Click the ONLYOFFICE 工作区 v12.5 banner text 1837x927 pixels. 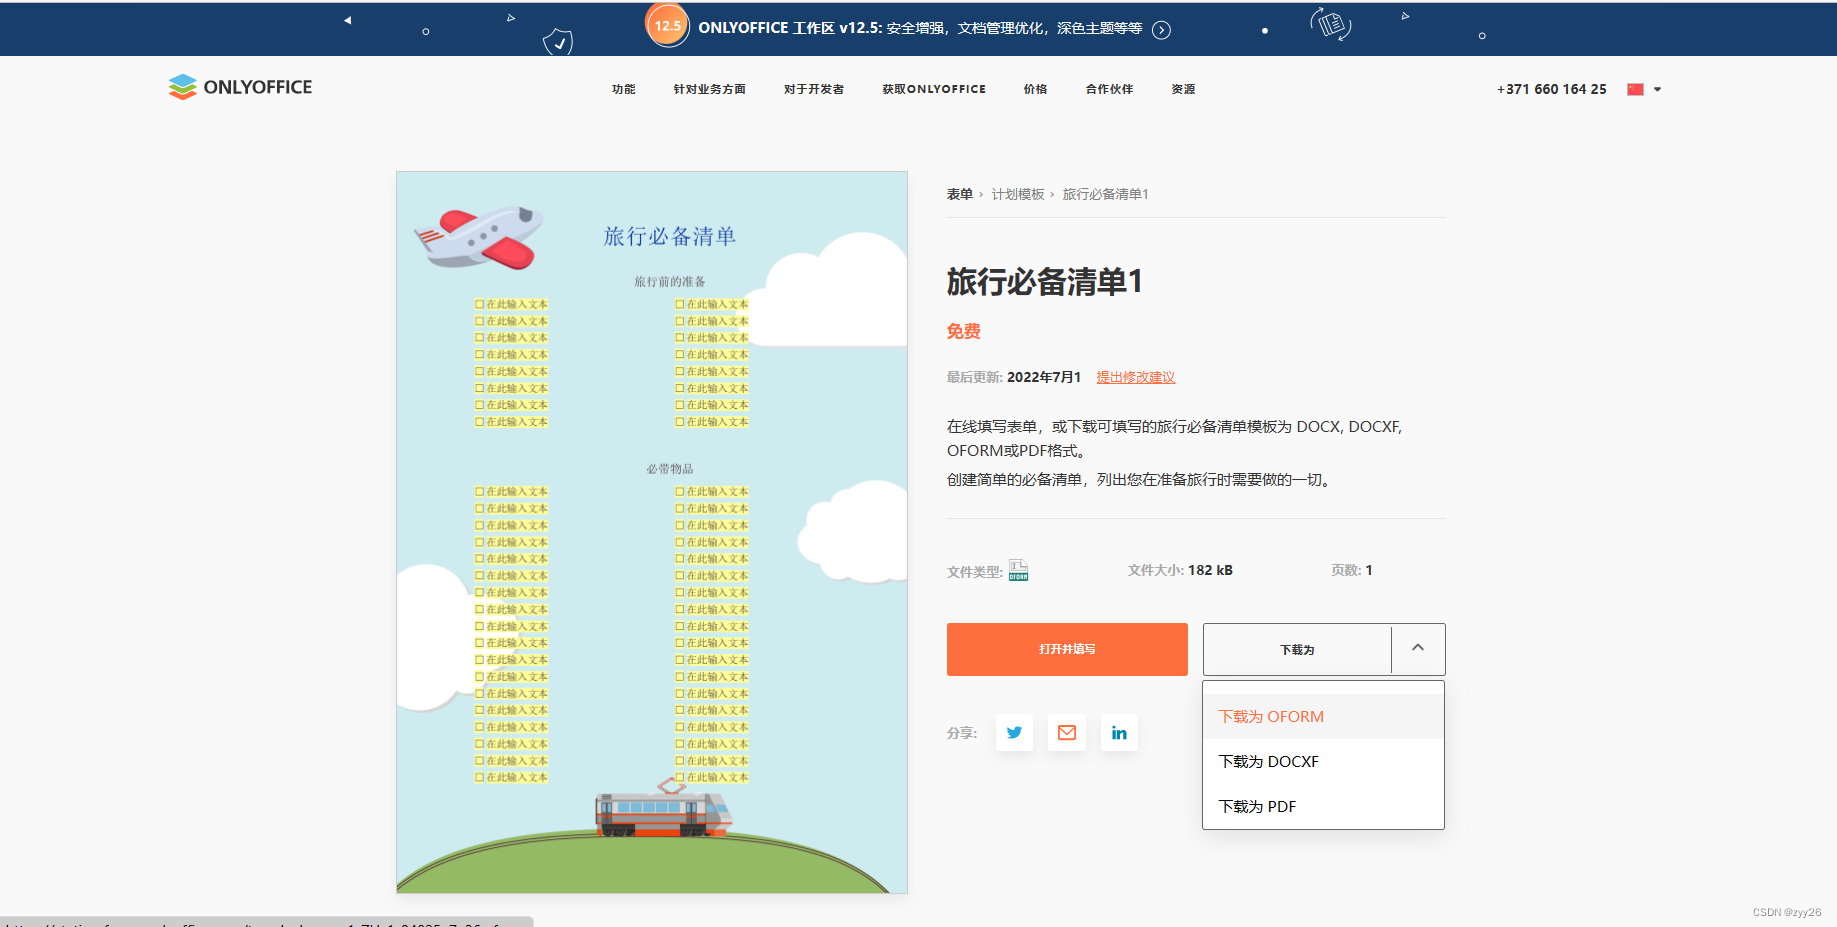point(920,28)
